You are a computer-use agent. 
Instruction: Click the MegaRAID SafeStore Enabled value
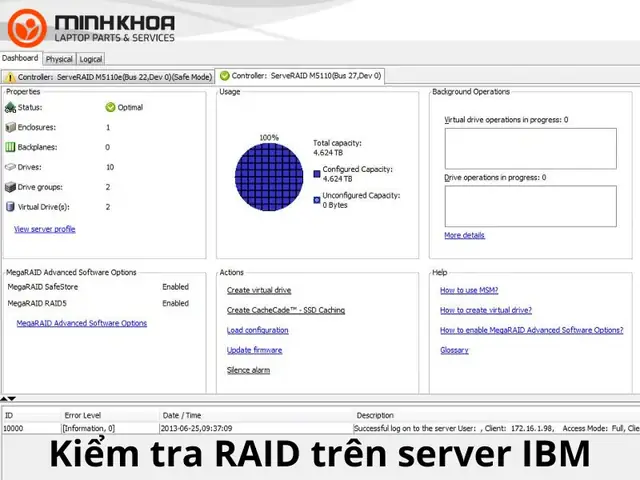(176, 287)
